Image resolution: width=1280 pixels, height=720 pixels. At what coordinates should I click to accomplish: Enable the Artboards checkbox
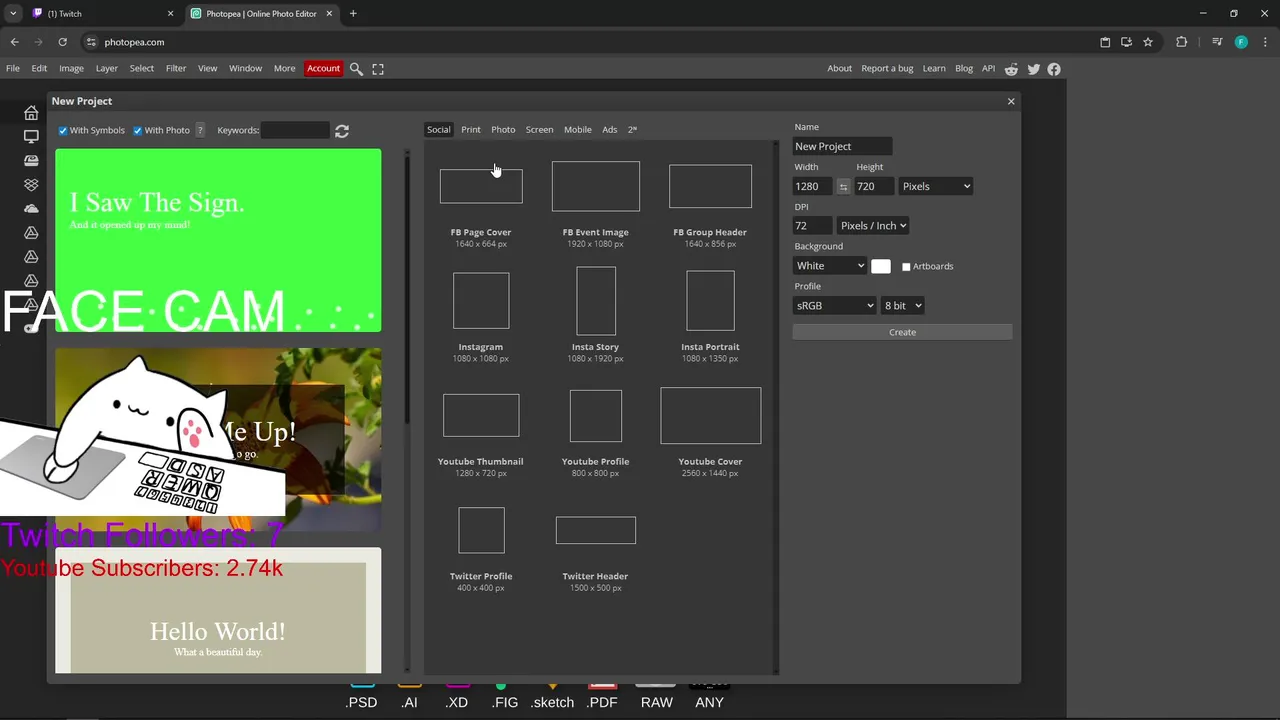click(x=906, y=267)
